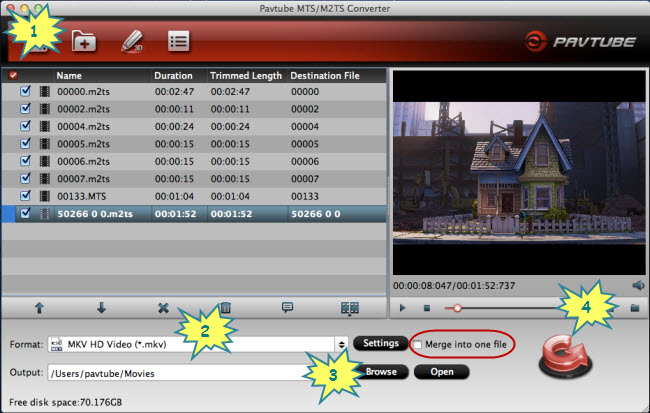Click film icon beside 00000.m2ts

click(45, 91)
